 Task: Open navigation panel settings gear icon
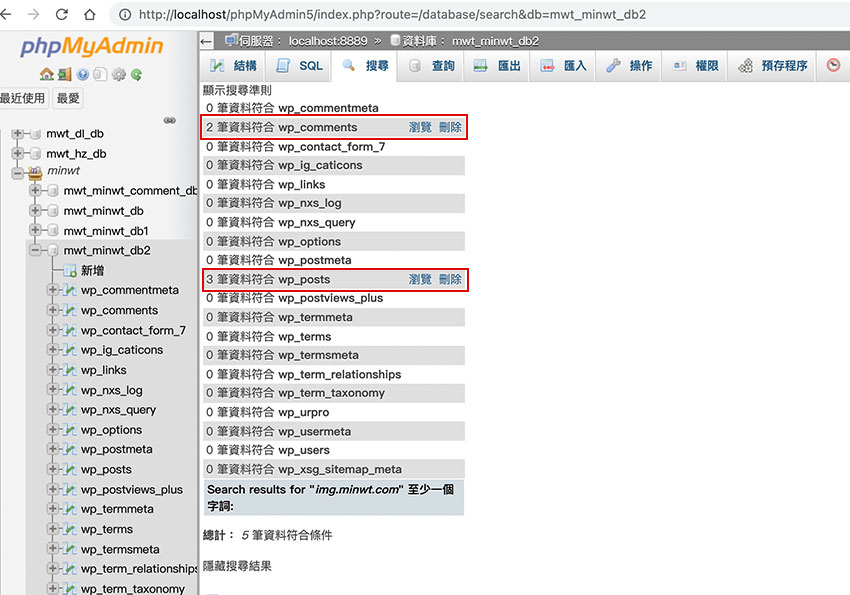click(x=119, y=74)
